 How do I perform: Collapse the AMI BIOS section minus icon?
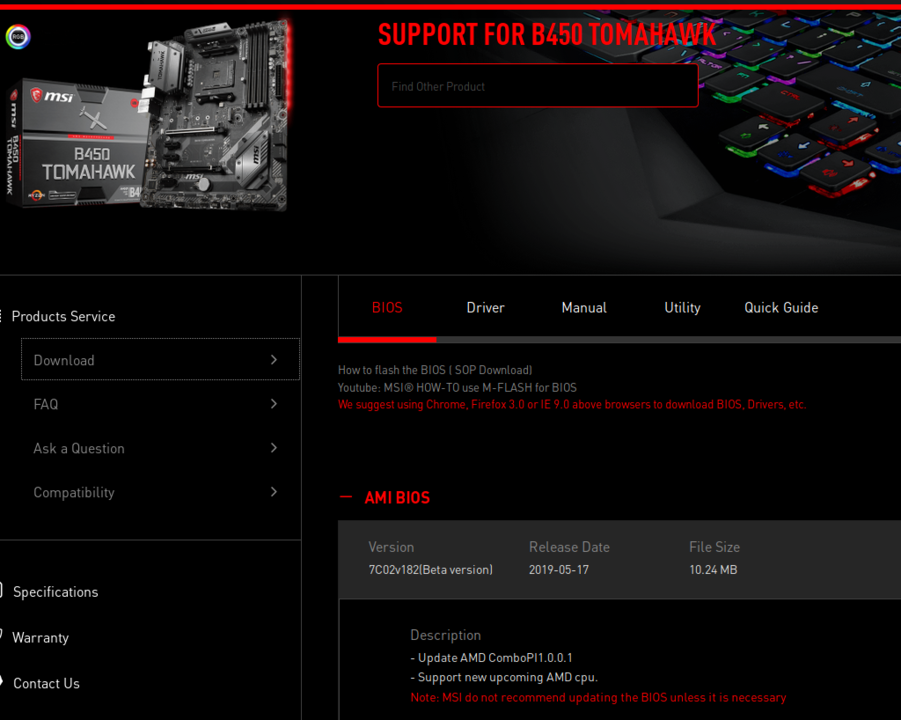tap(346, 497)
